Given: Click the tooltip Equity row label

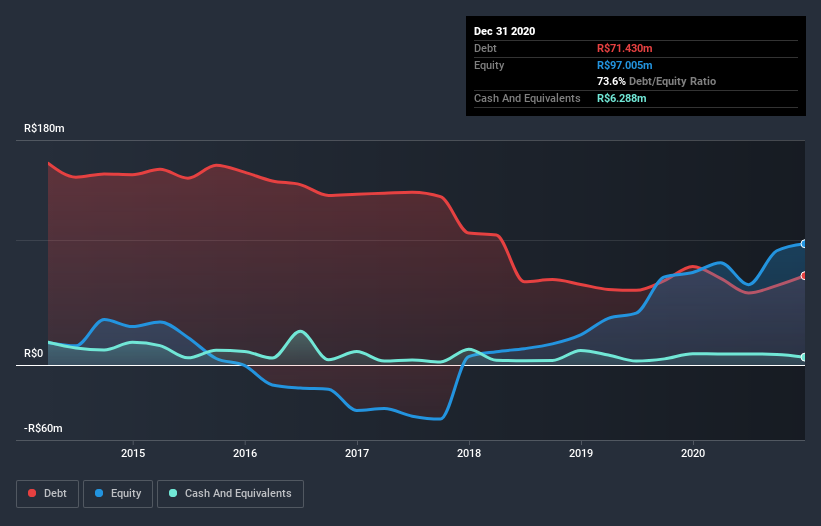Looking at the screenshot, I should click(489, 65).
